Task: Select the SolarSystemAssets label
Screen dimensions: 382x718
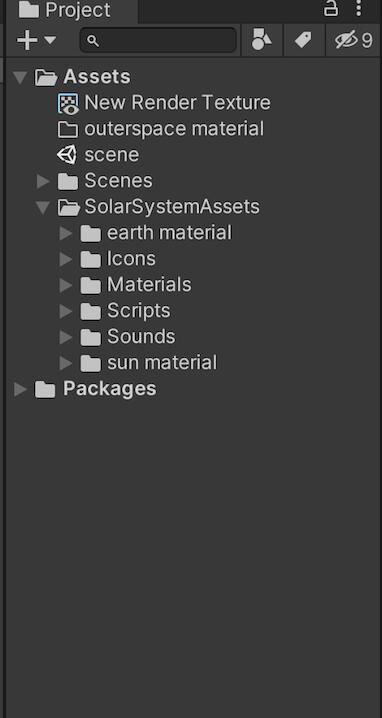Action: tap(172, 207)
